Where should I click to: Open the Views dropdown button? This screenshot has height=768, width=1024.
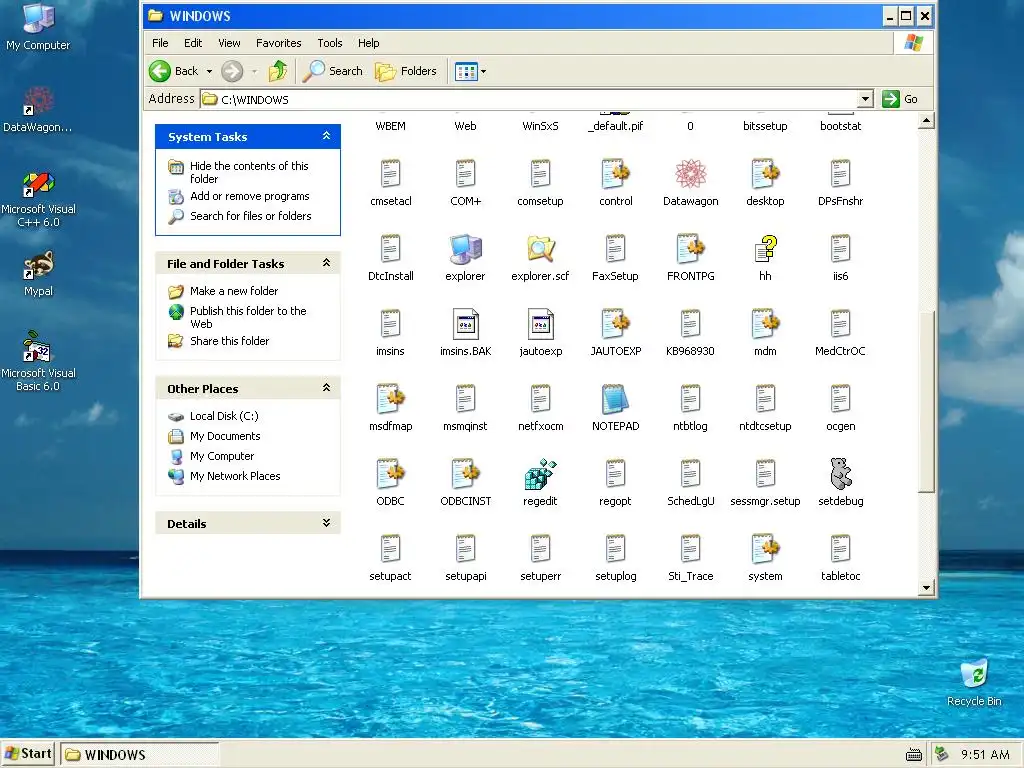coord(470,71)
